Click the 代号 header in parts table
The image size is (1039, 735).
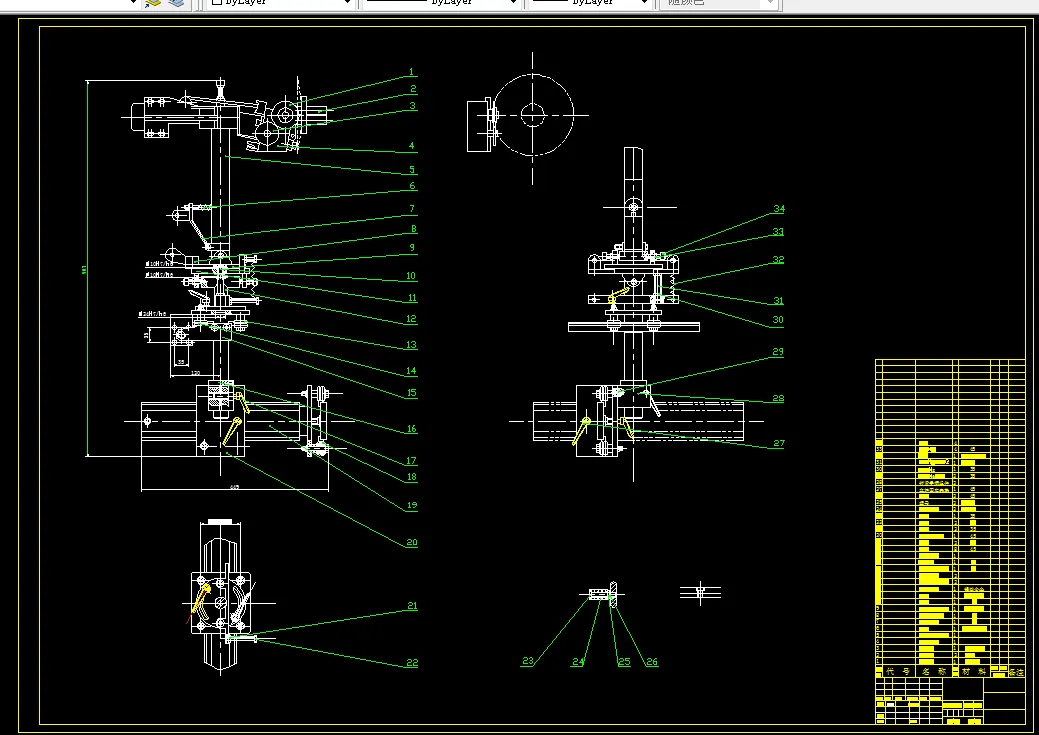point(899,671)
